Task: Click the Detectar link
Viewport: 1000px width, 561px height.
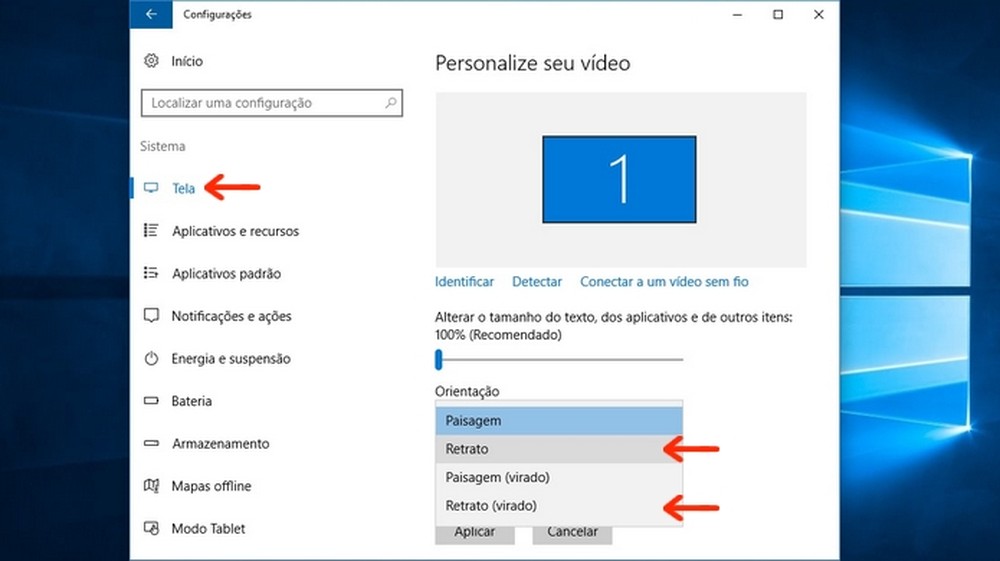Action: coord(537,282)
